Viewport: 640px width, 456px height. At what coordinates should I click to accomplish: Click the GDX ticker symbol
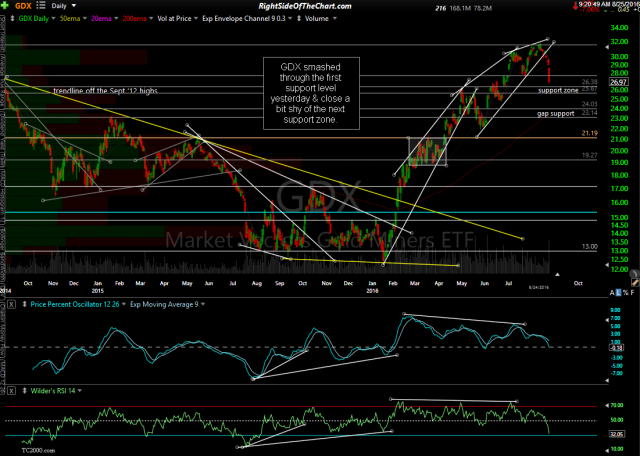[x=23, y=6]
